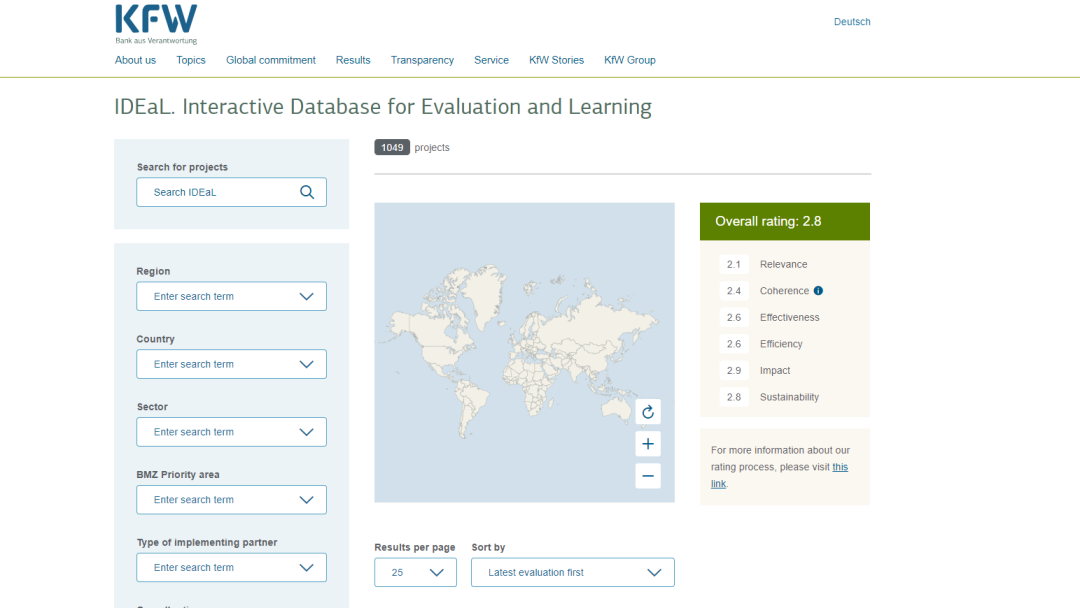1080x608 pixels.
Task: Click the IDEaL page heading
Action: click(x=383, y=107)
